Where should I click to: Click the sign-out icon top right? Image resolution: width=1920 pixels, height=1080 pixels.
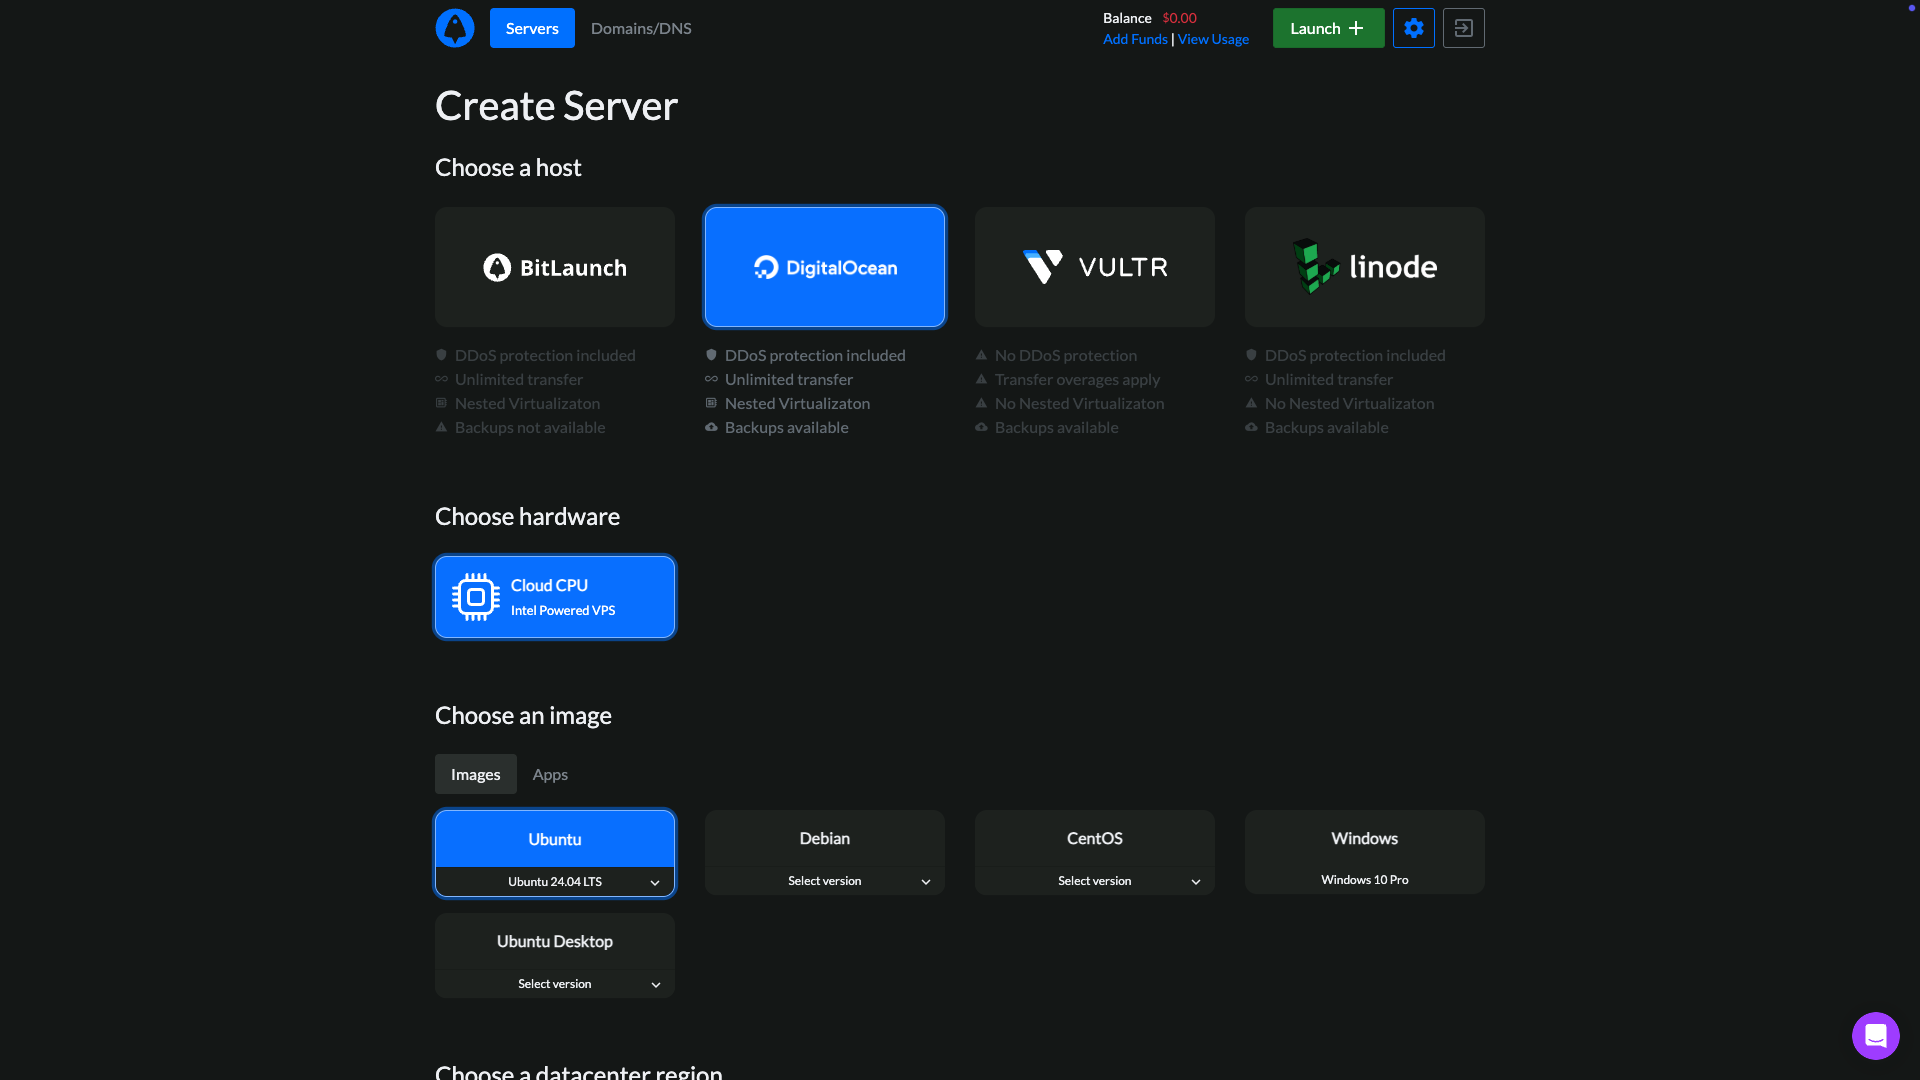[x=1463, y=28]
